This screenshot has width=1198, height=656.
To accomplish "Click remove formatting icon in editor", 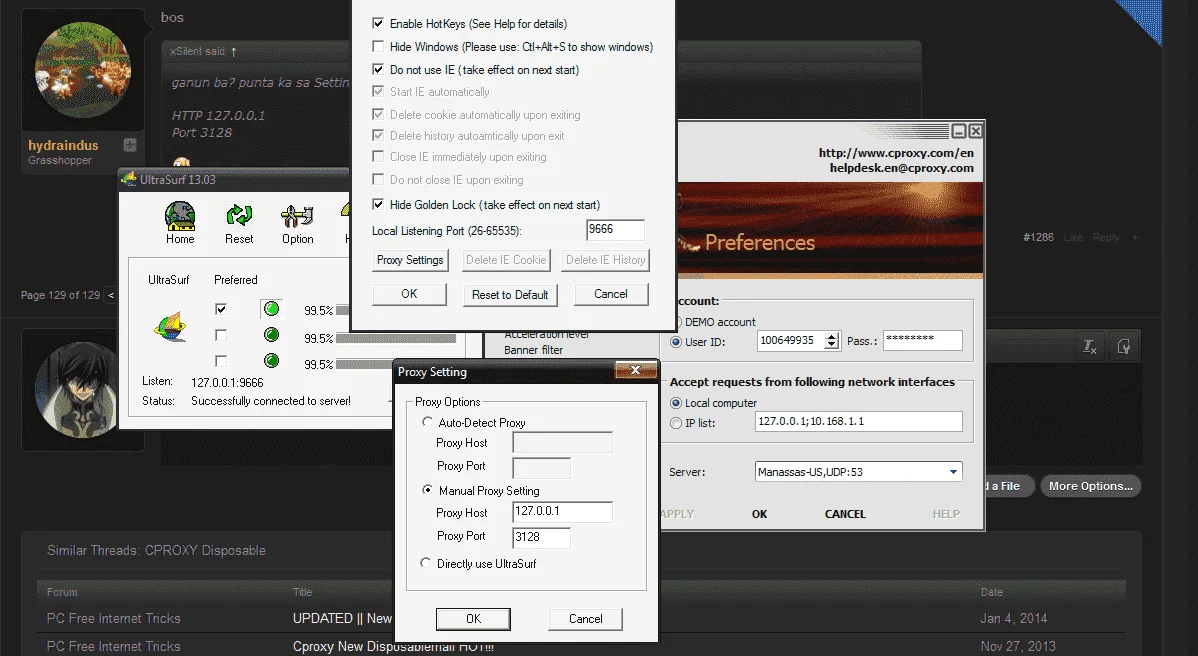I will click(x=1090, y=347).
